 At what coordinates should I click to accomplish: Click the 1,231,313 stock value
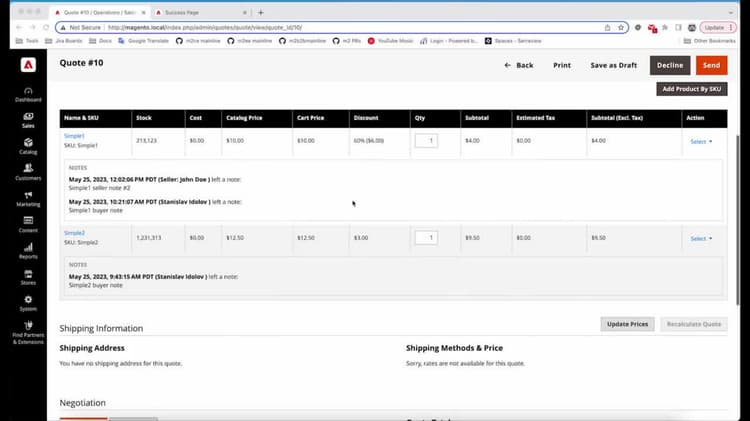(x=149, y=238)
